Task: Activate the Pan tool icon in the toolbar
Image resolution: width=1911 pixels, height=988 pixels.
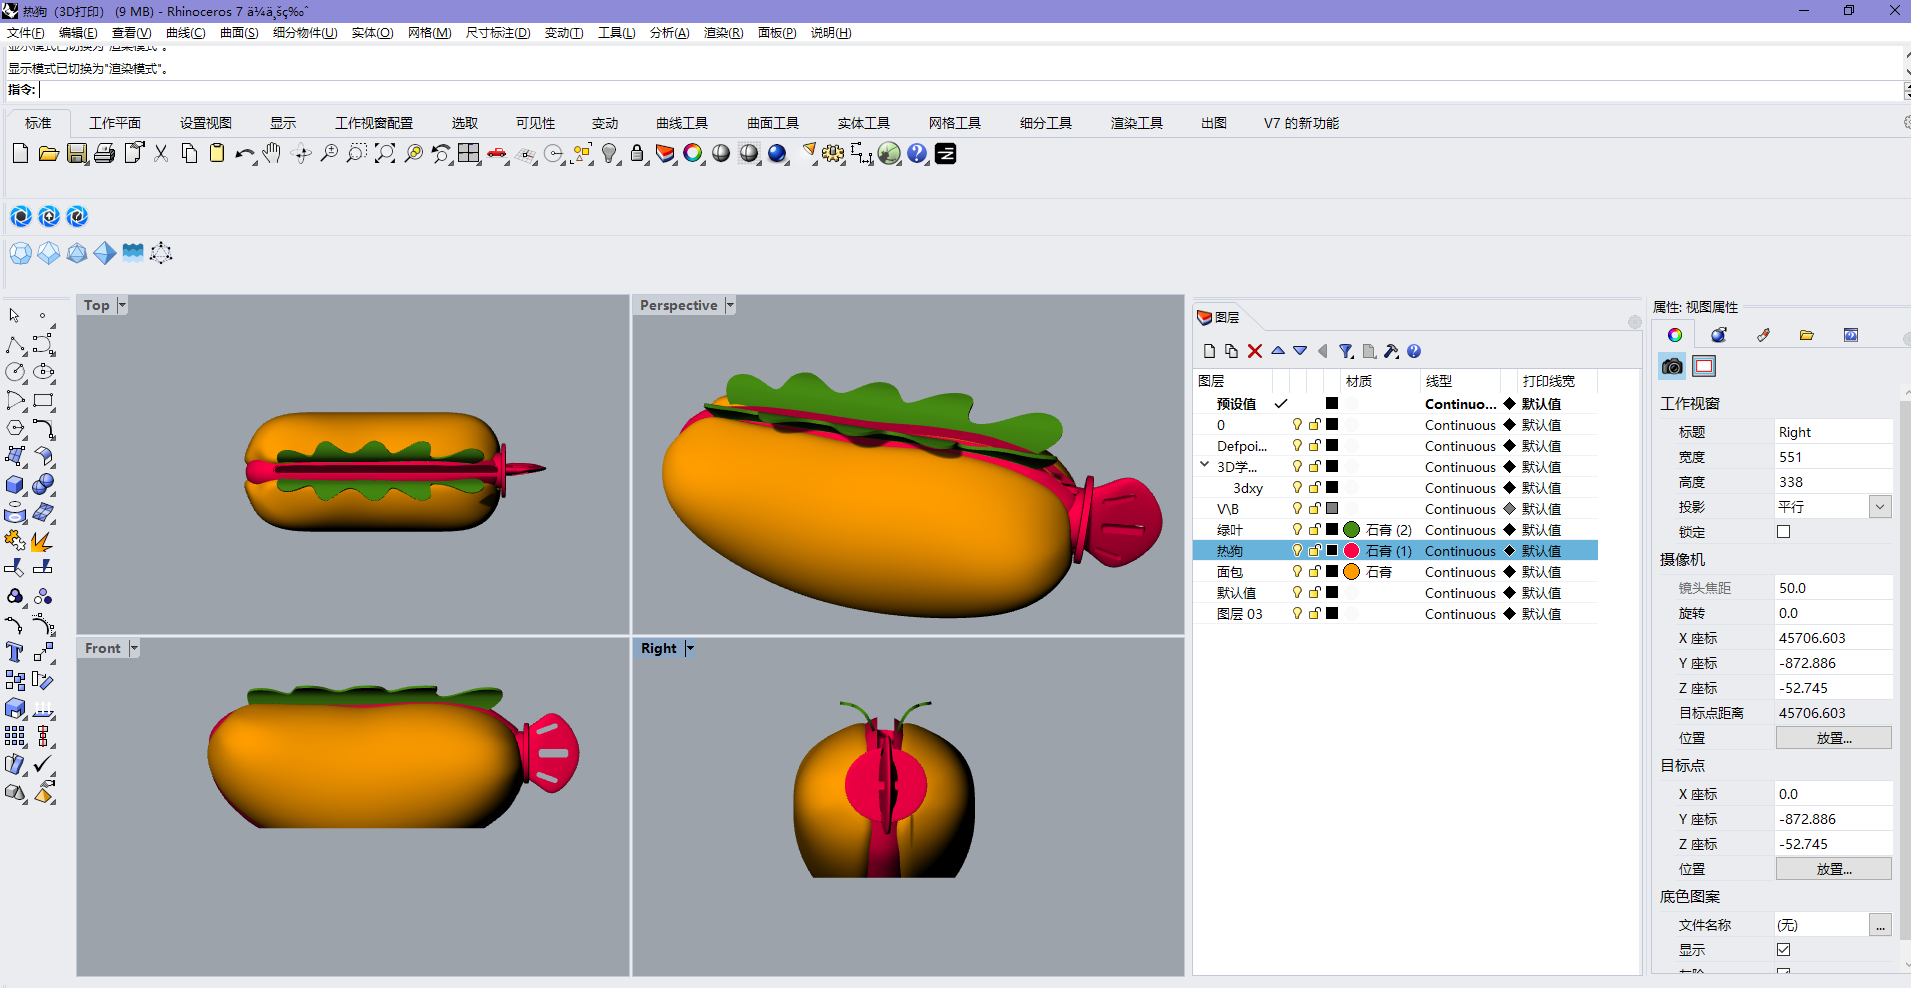Action: 272,153
